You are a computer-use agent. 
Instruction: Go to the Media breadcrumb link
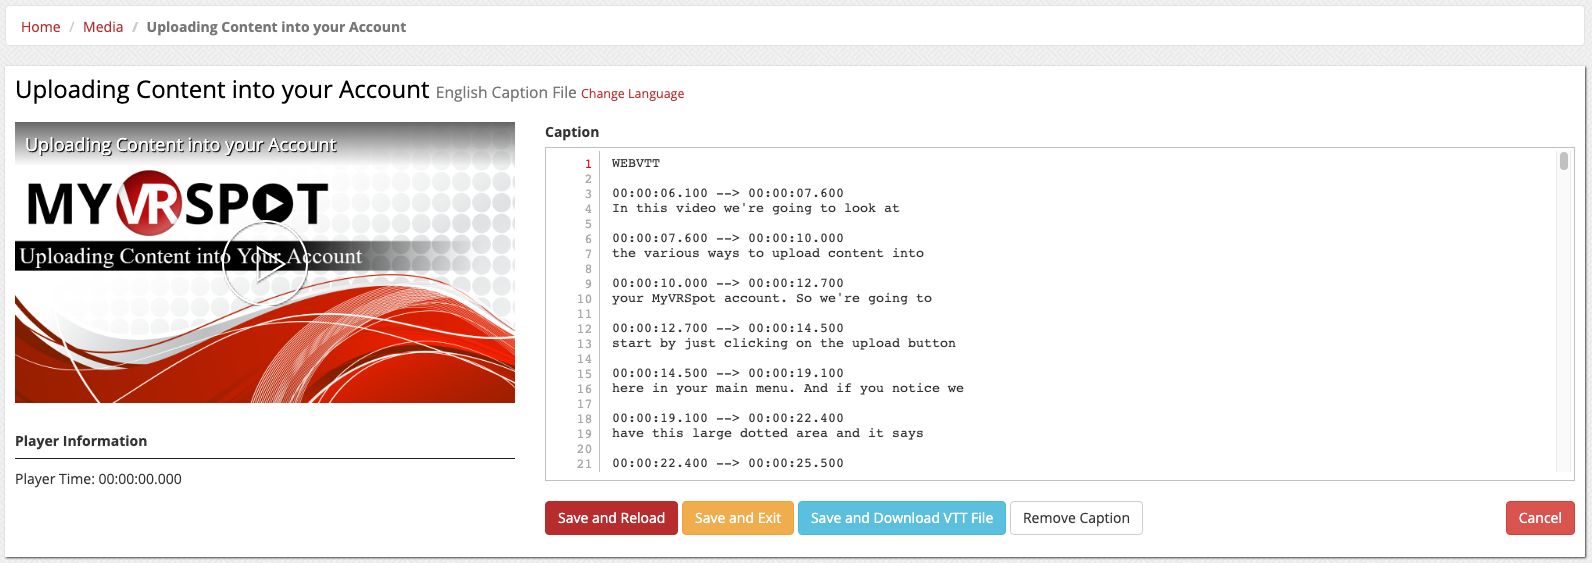coord(103,27)
